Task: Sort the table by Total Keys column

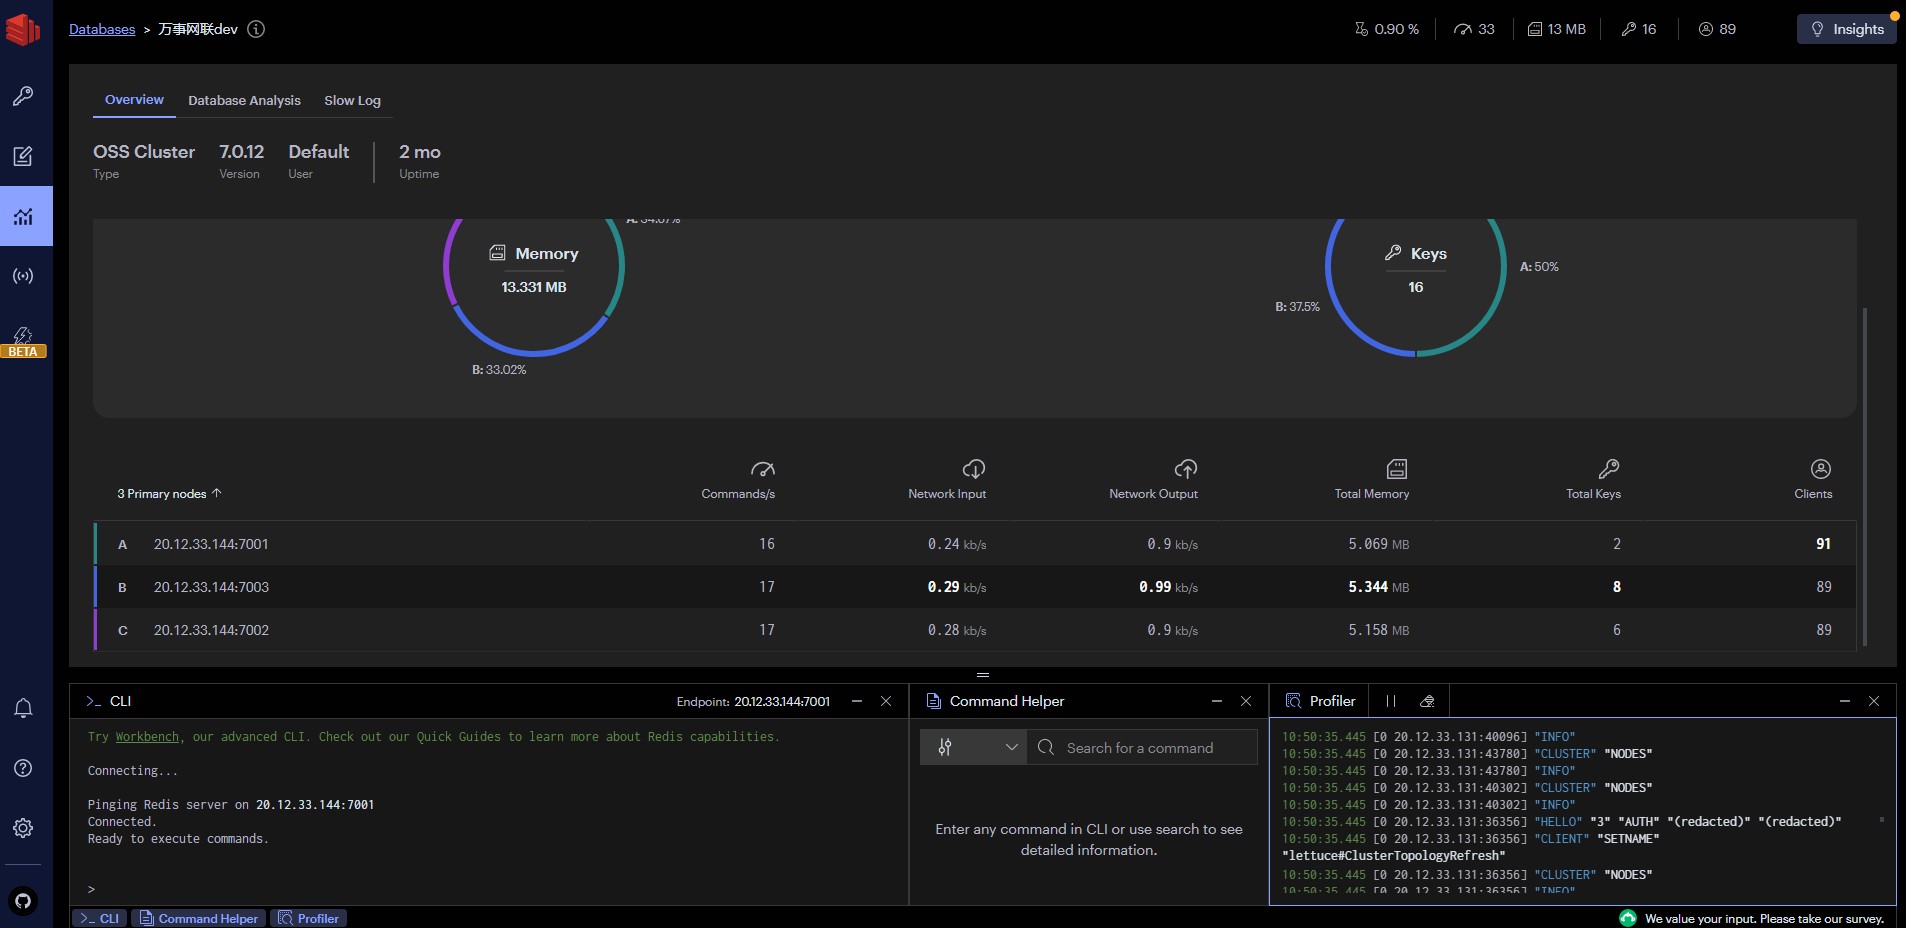Action: pyautogui.click(x=1594, y=480)
